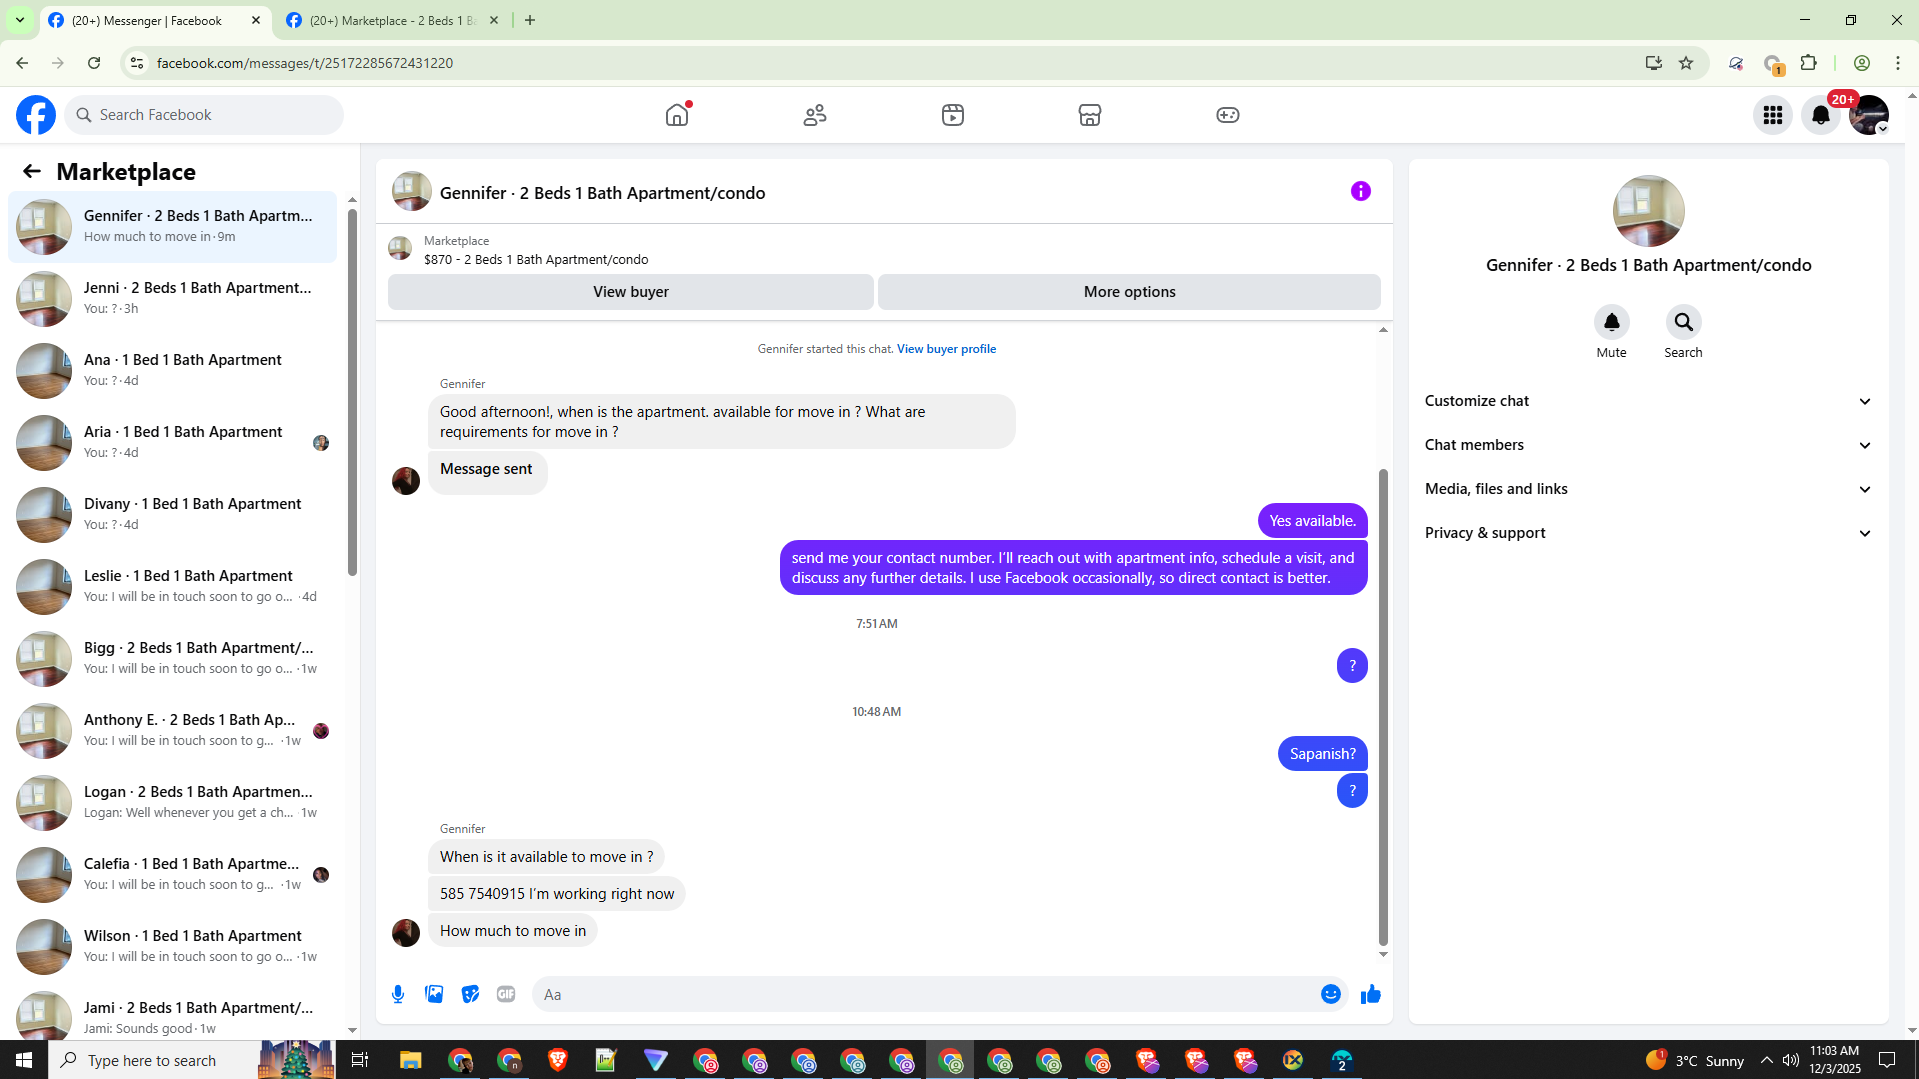
Task: Choose a sticker icon in composer
Action: 470,994
